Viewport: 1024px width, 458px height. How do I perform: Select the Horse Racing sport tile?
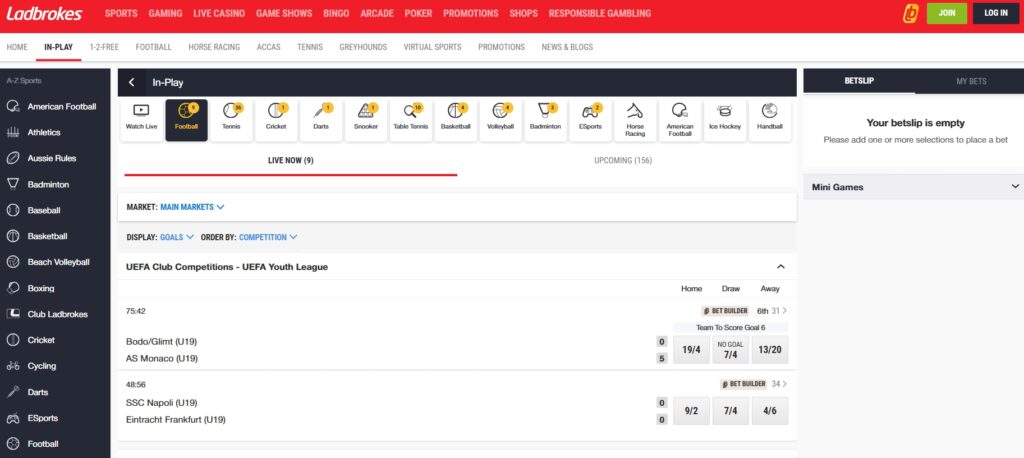coord(635,120)
